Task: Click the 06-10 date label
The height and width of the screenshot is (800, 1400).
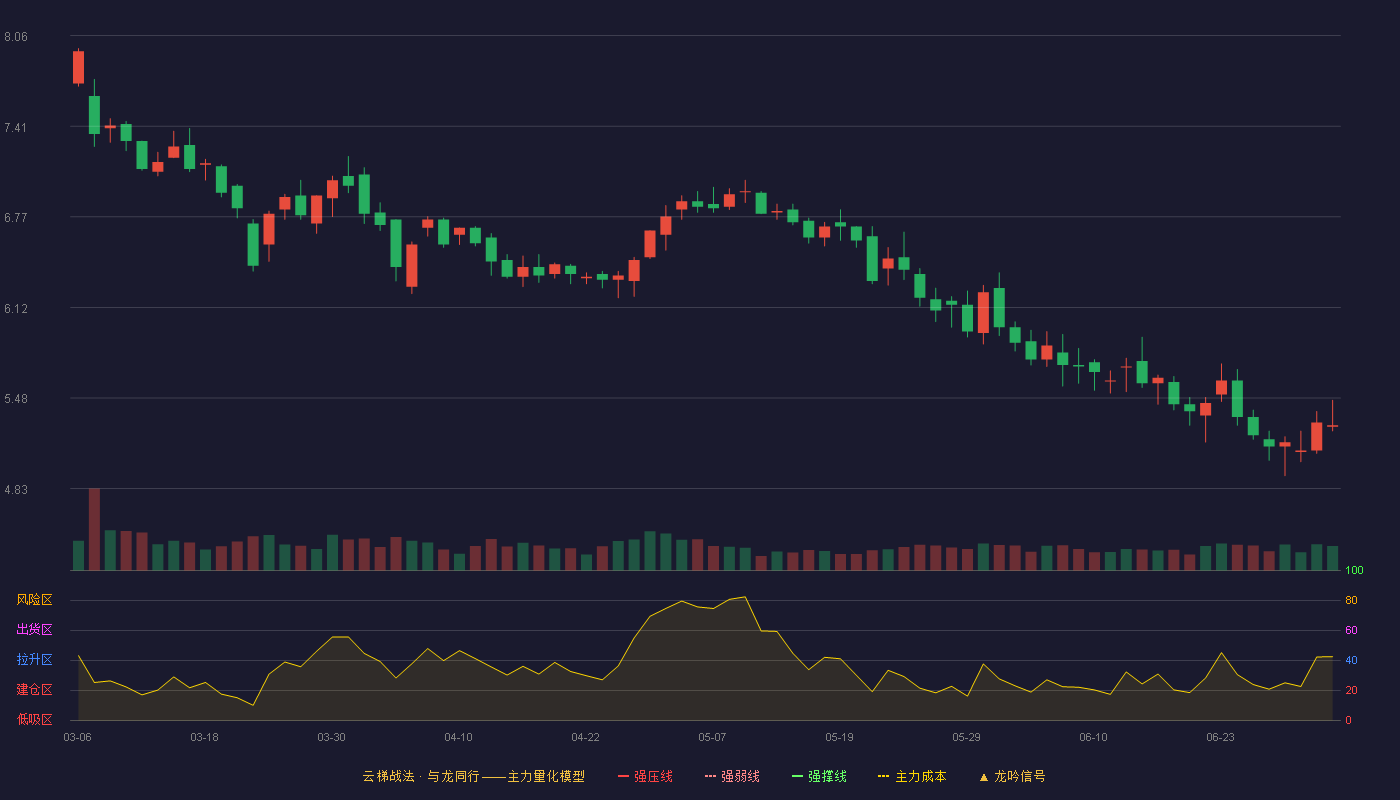Action: click(1093, 737)
